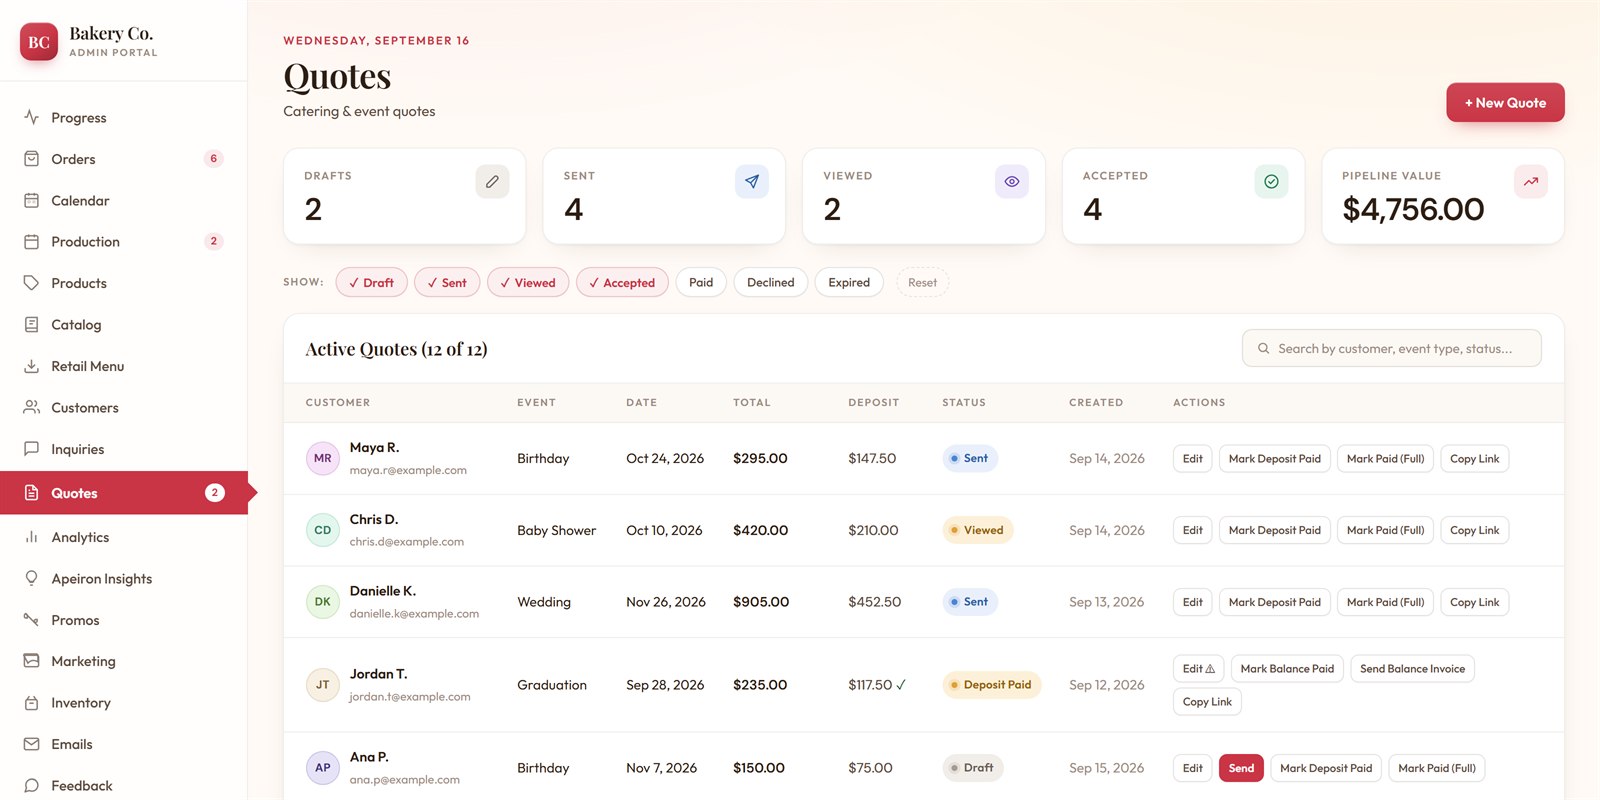Click the Viewed card eye icon
Image resolution: width=1600 pixels, height=800 pixels.
[1012, 181]
